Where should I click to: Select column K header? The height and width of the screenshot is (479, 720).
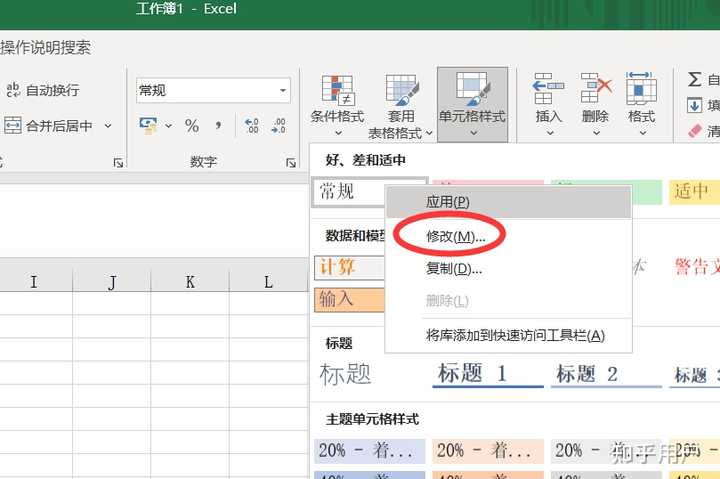click(190, 281)
